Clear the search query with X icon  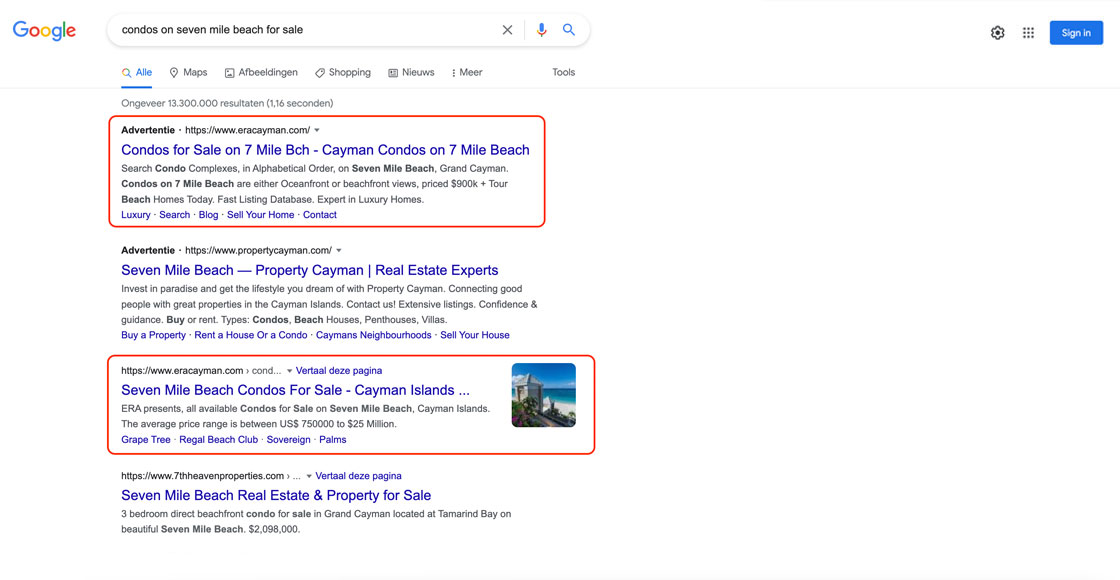pos(507,30)
